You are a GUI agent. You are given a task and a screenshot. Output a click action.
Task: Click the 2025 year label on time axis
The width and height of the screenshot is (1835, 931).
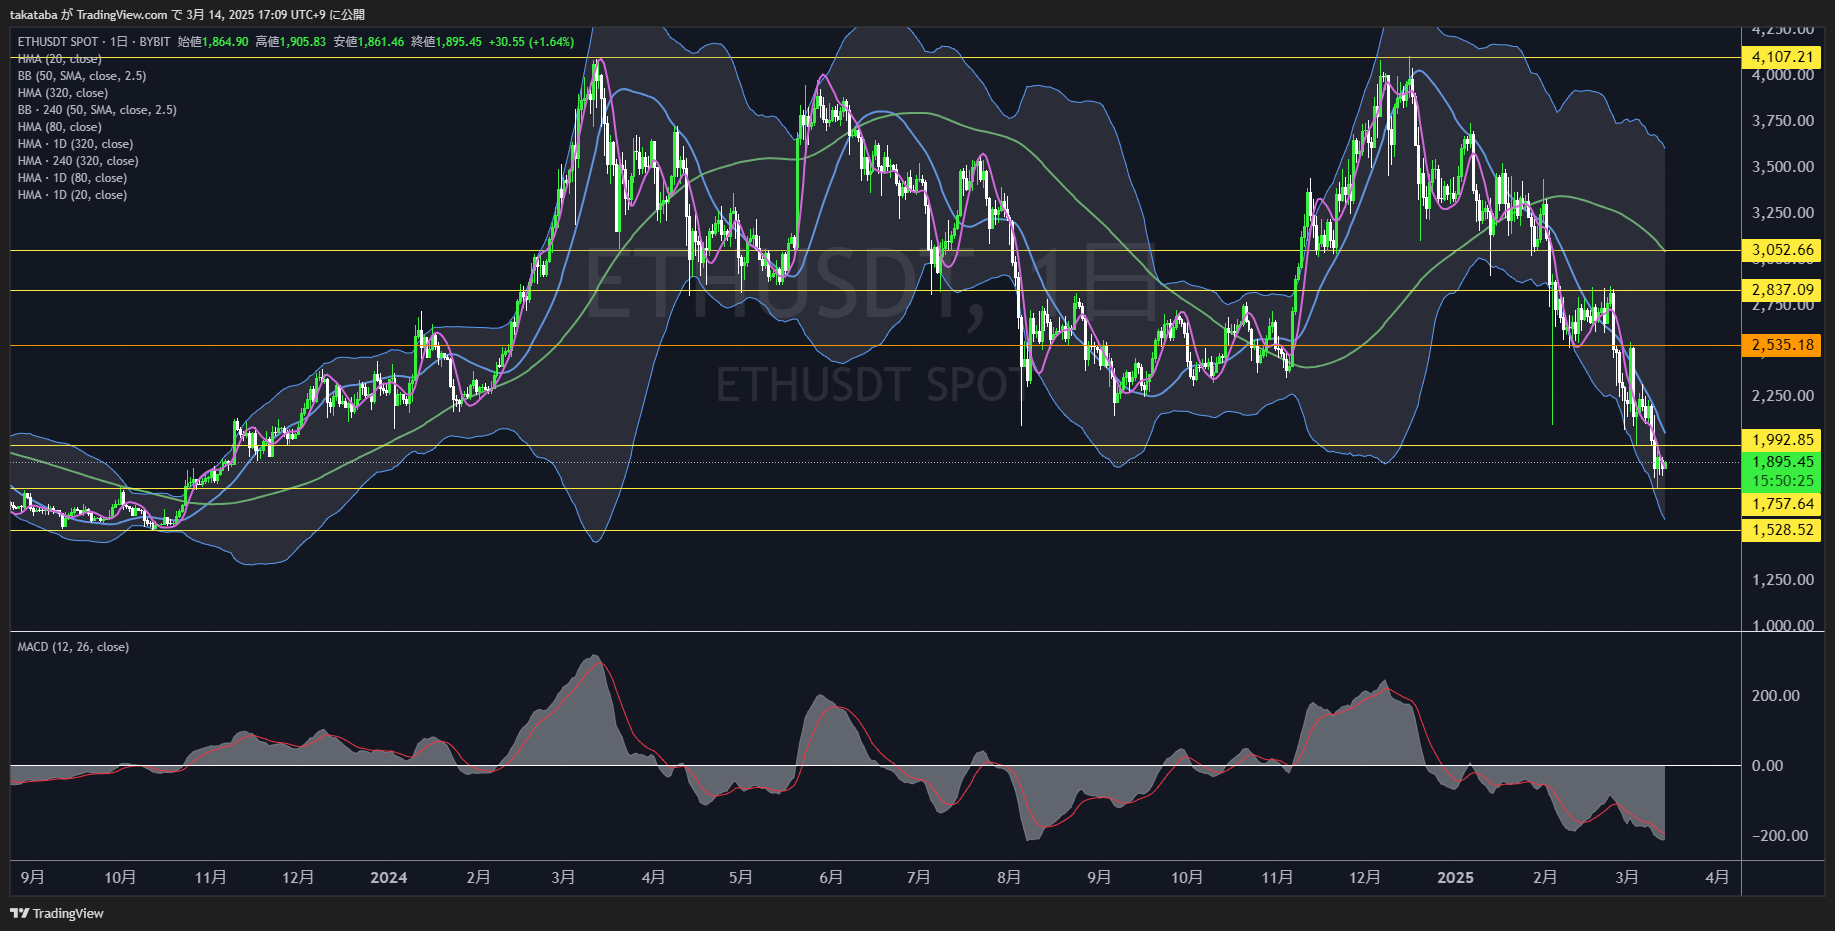point(1455,878)
